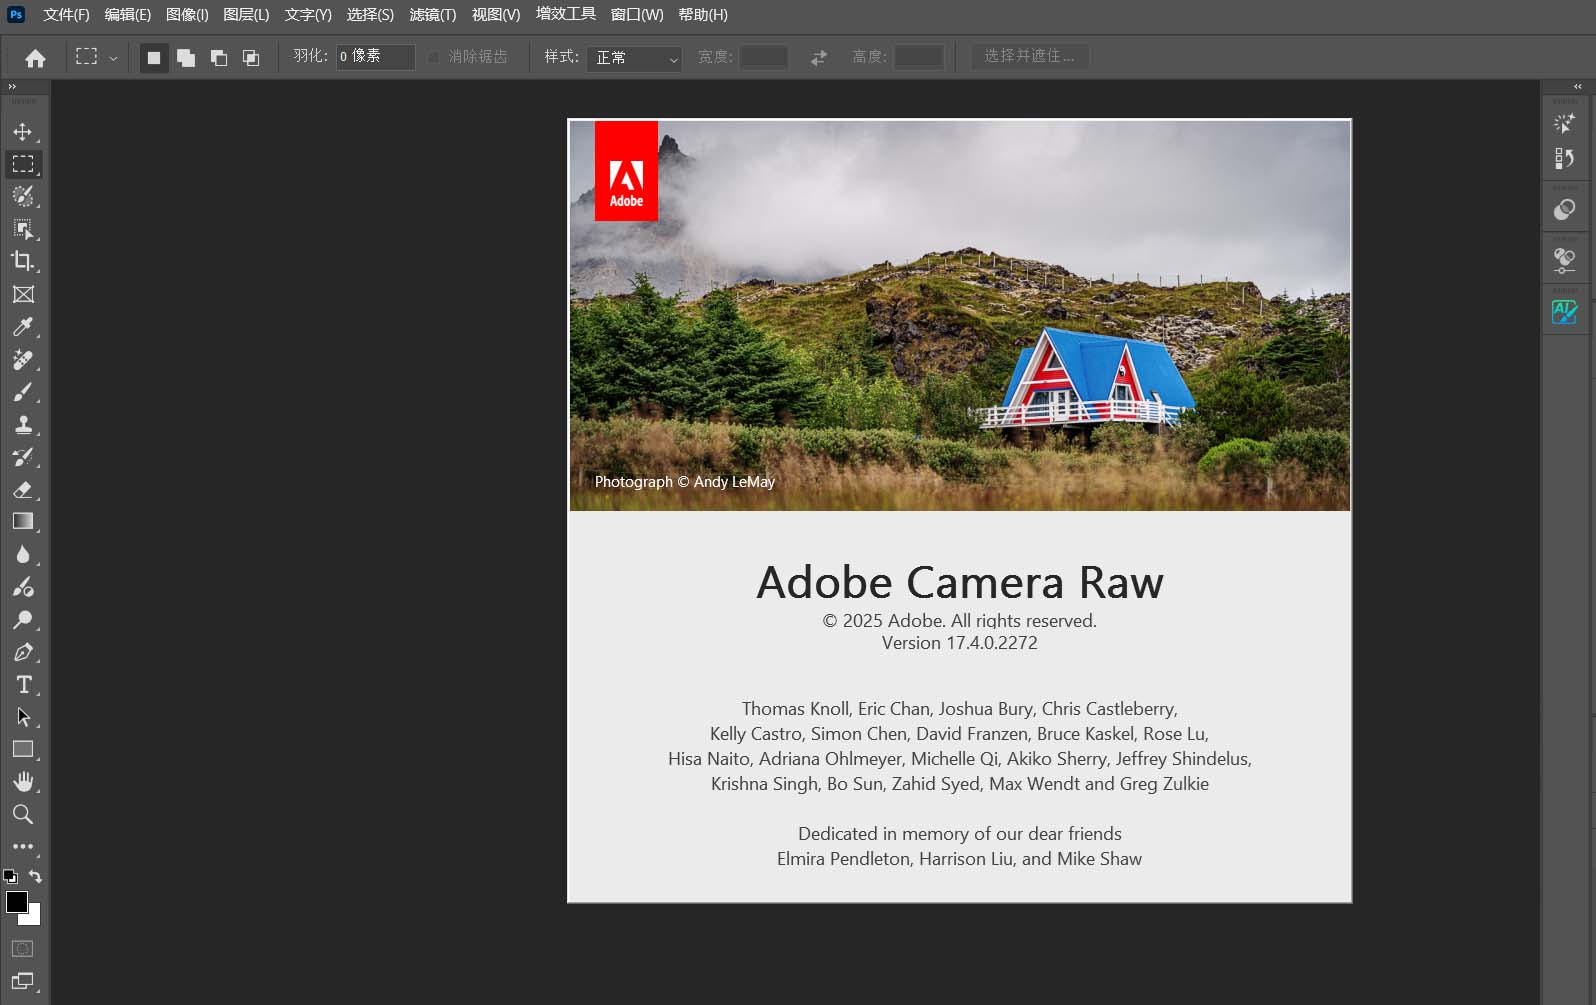Screen dimensions: 1596x1005
Task: Open the Layer (图层) menu
Action: click(246, 15)
